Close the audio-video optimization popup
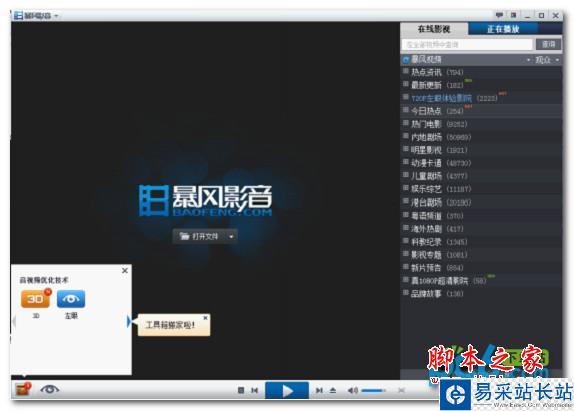 pos(125,270)
